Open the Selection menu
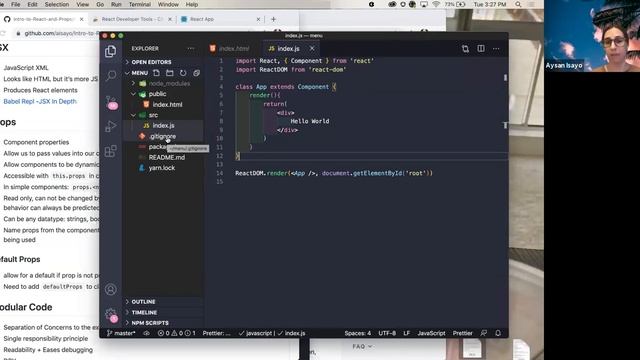The height and width of the screenshot is (360, 640). click(57, 4)
